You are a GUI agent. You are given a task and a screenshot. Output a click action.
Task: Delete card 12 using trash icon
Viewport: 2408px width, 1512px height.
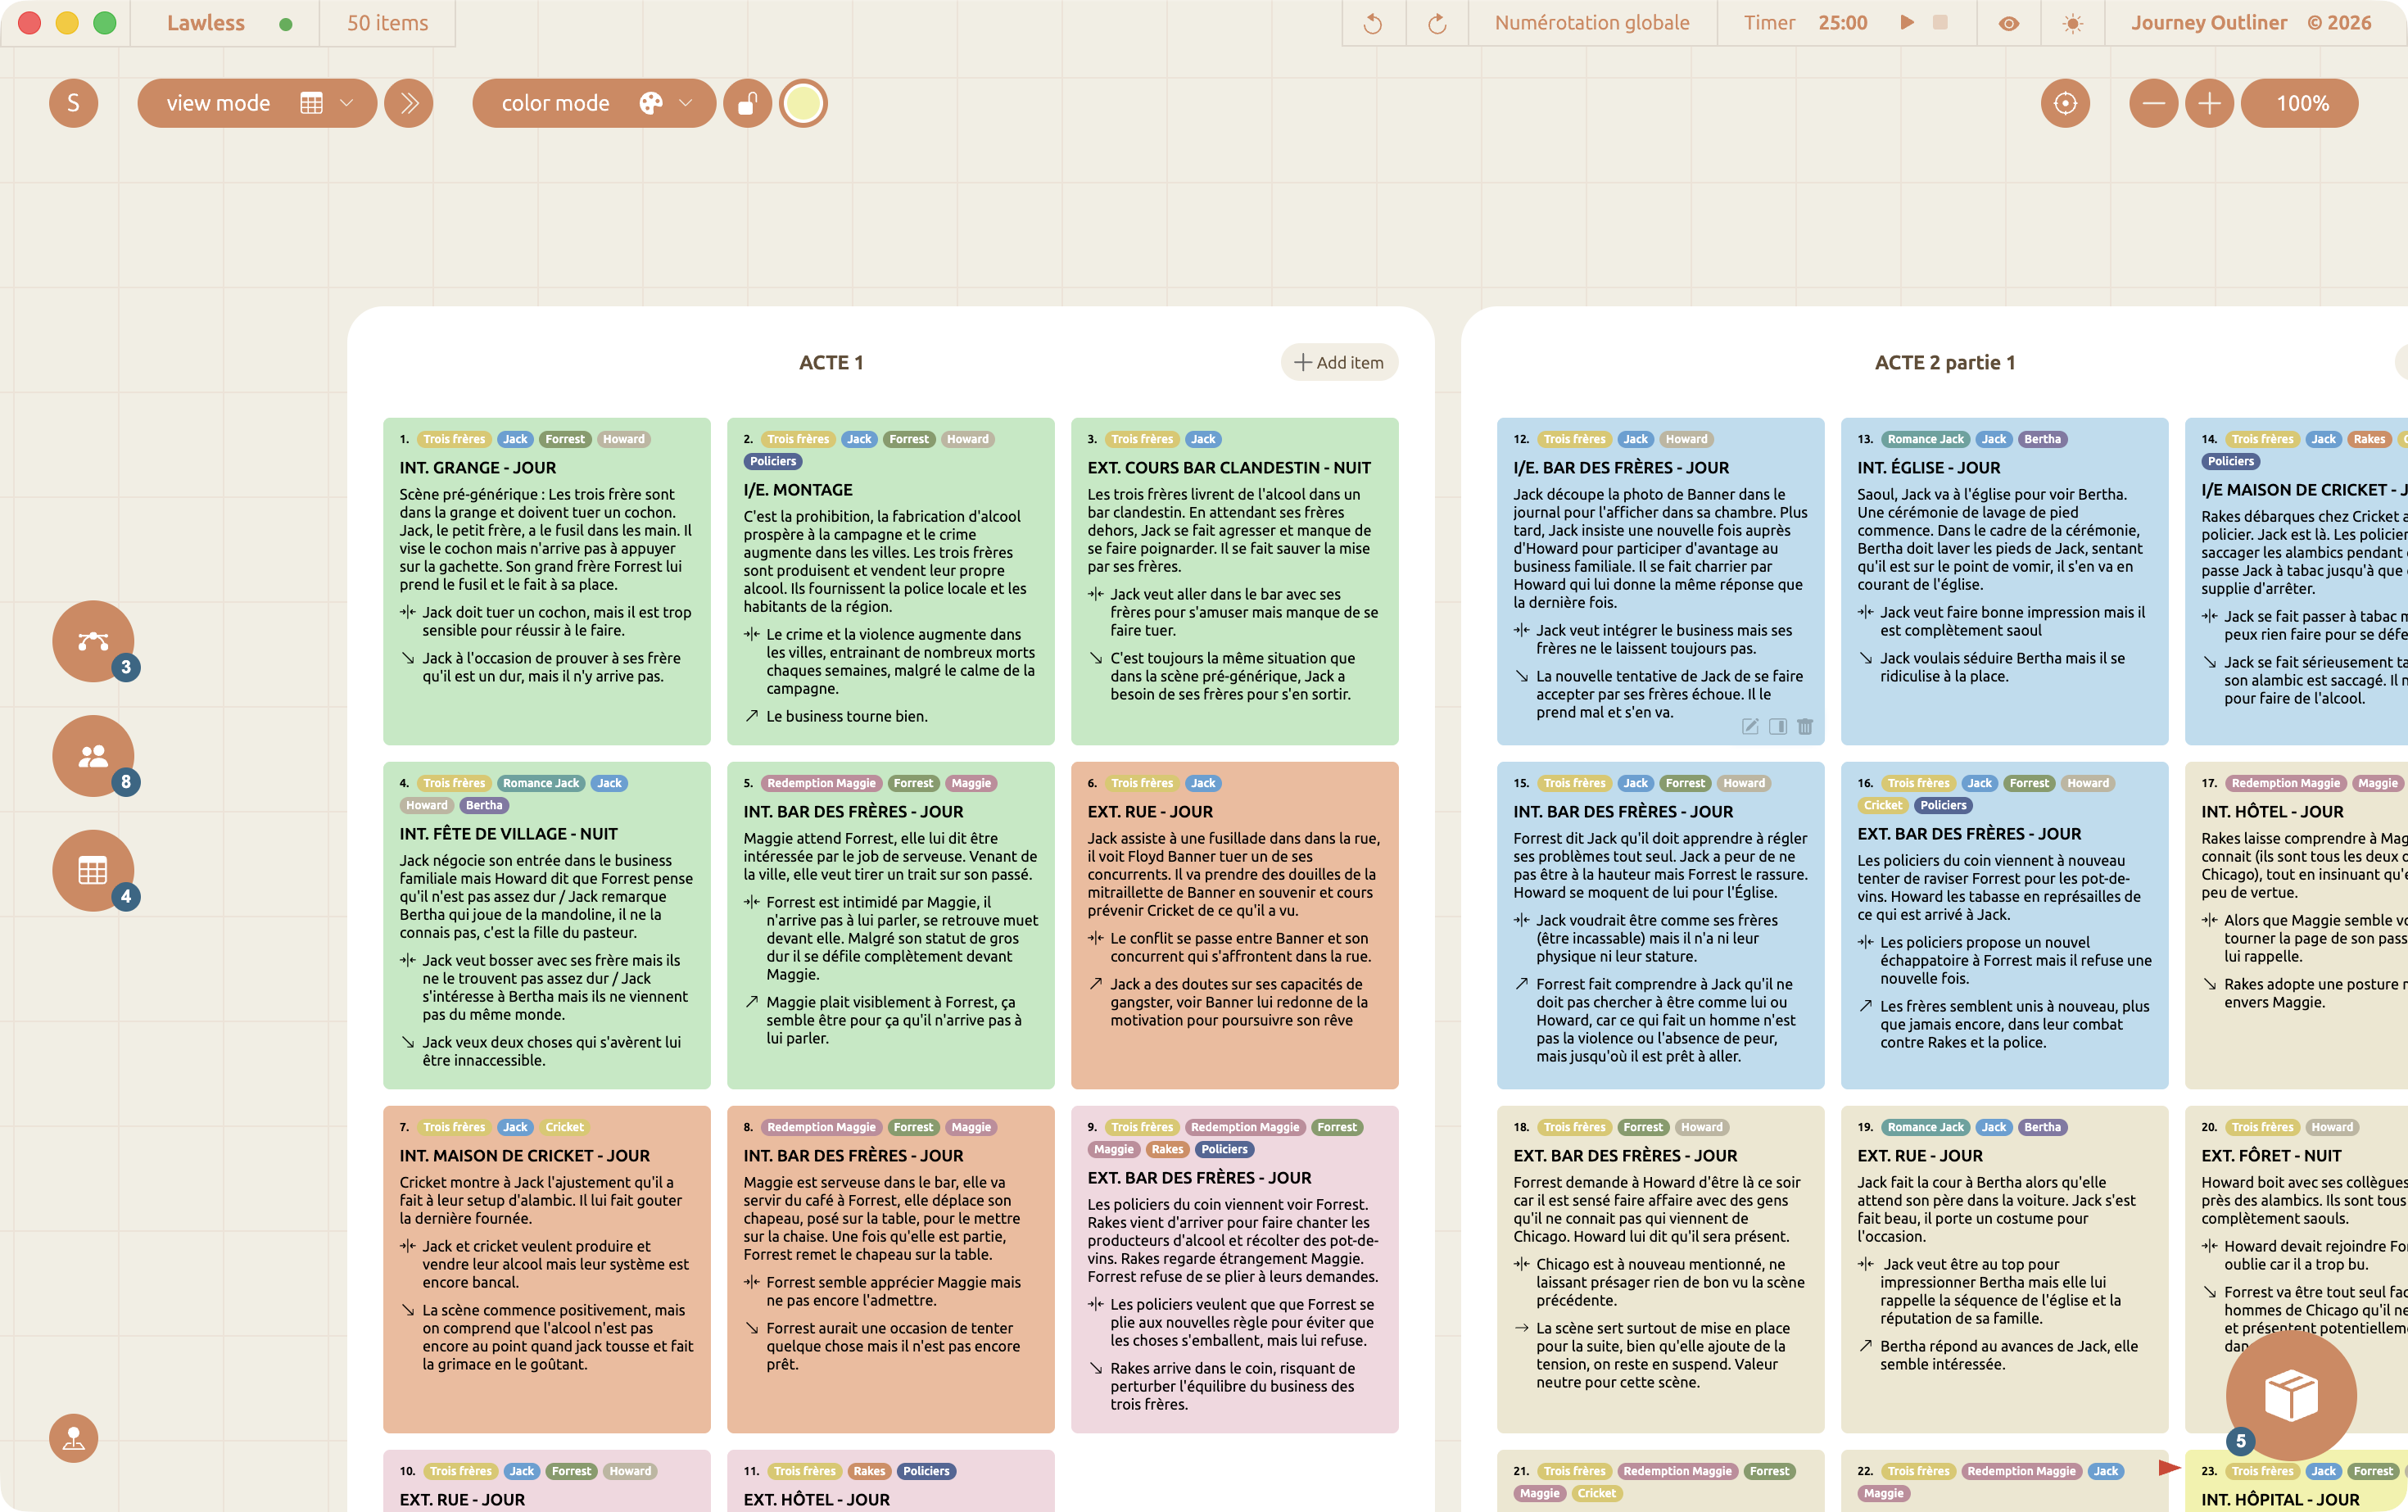pos(1805,727)
